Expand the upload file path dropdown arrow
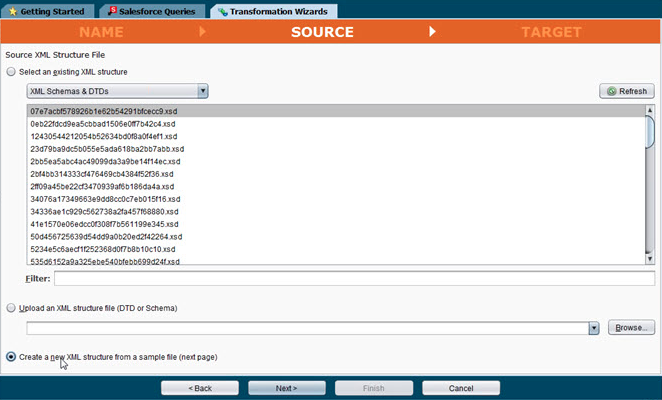 pyautogui.click(x=593, y=327)
